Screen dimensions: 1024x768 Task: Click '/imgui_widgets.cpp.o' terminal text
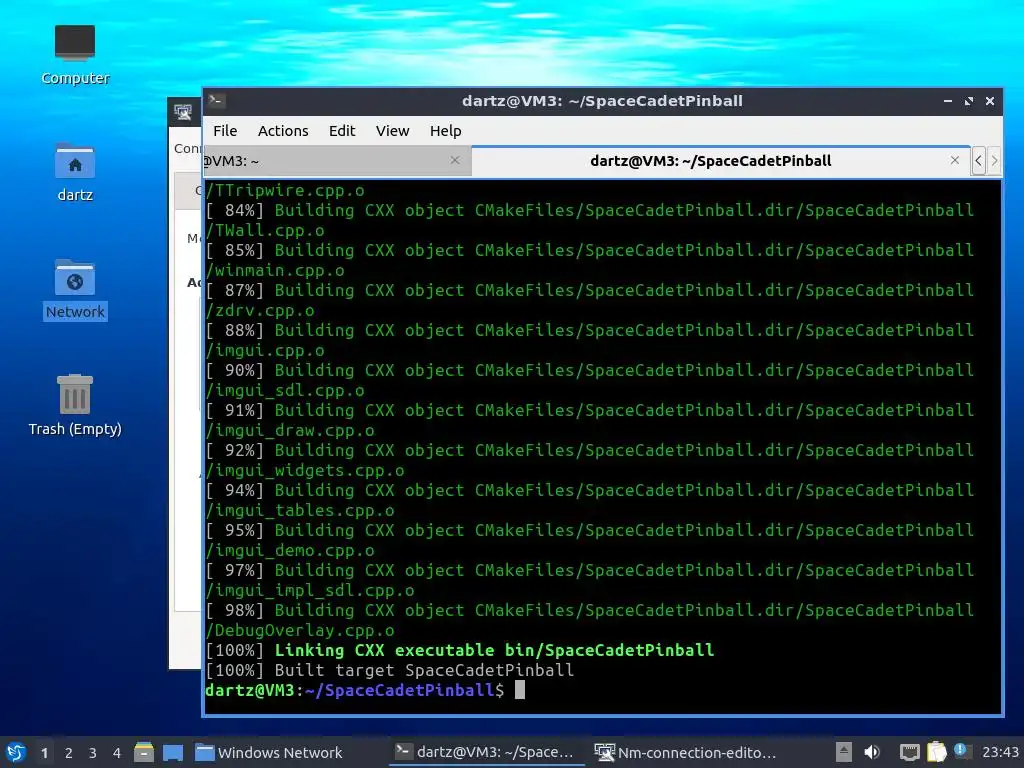point(305,470)
